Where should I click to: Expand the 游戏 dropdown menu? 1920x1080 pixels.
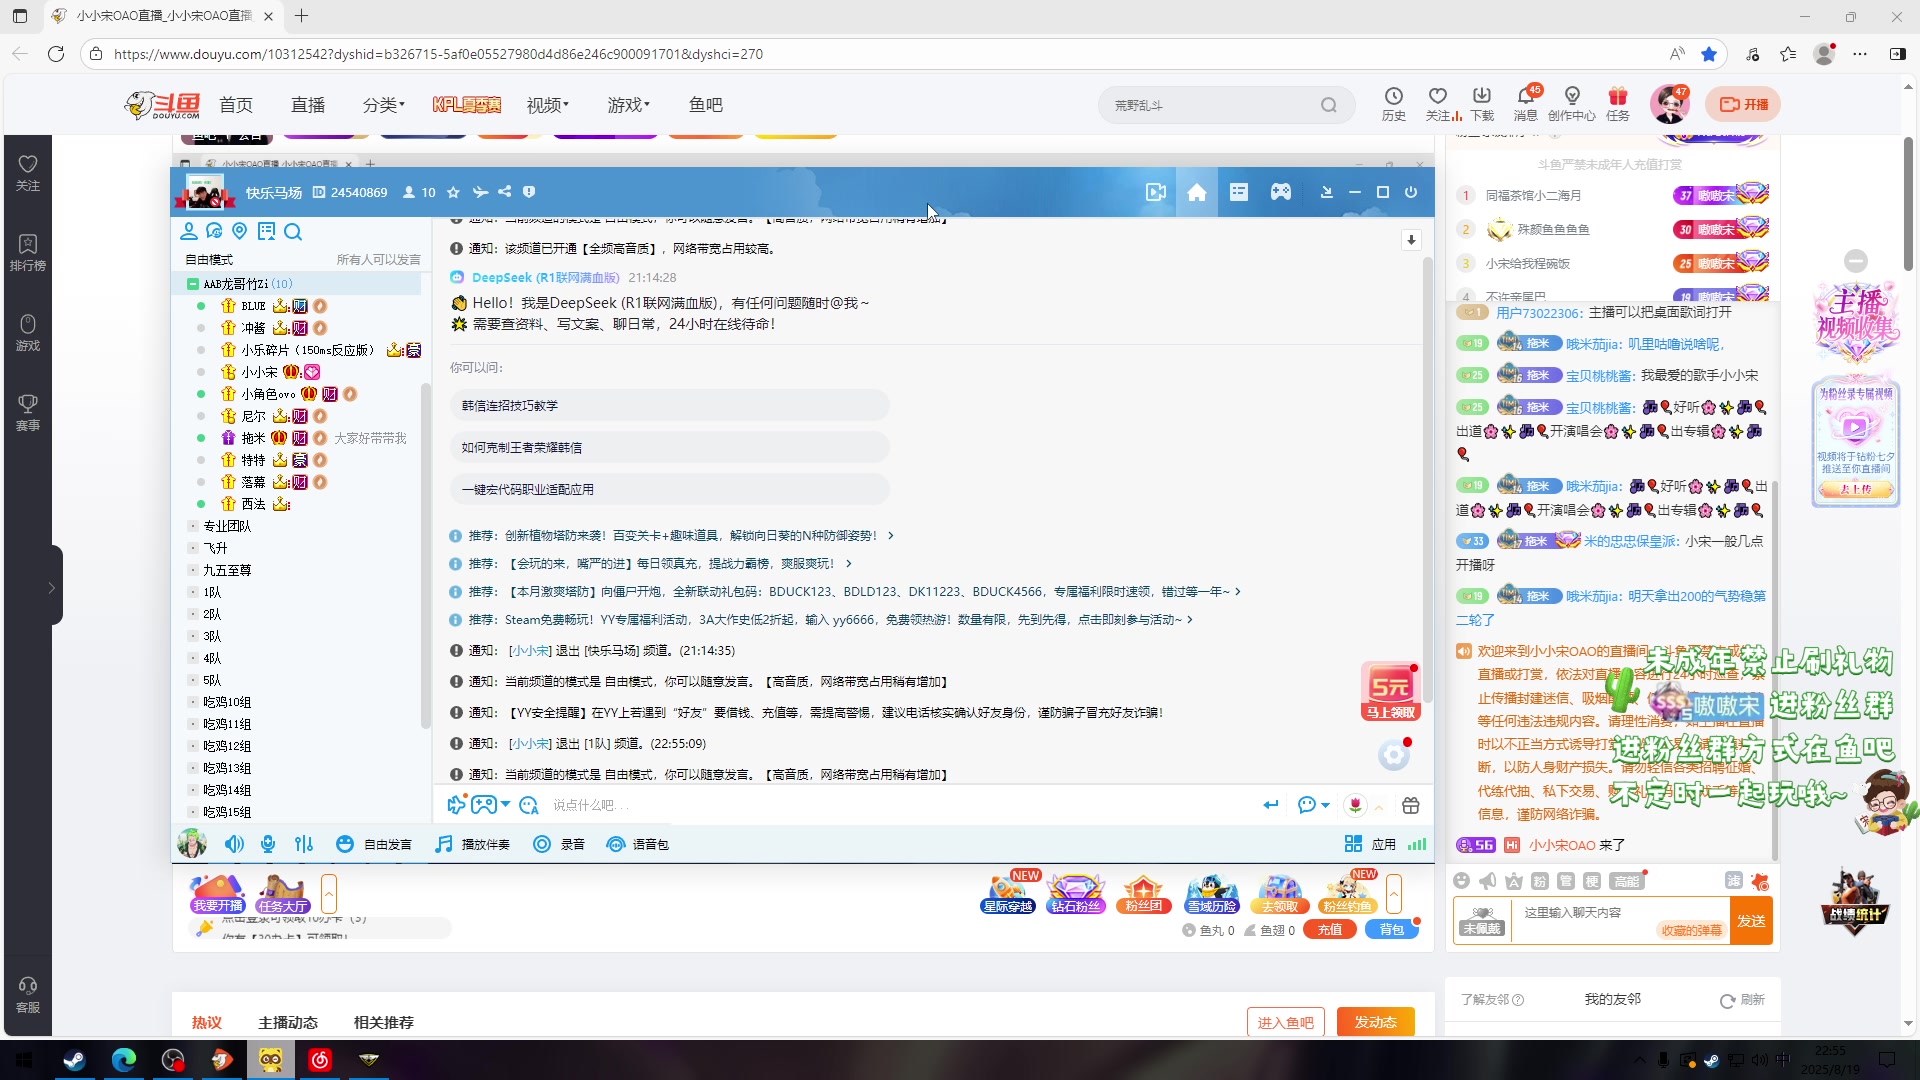pyautogui.click(x=629, y=105)
